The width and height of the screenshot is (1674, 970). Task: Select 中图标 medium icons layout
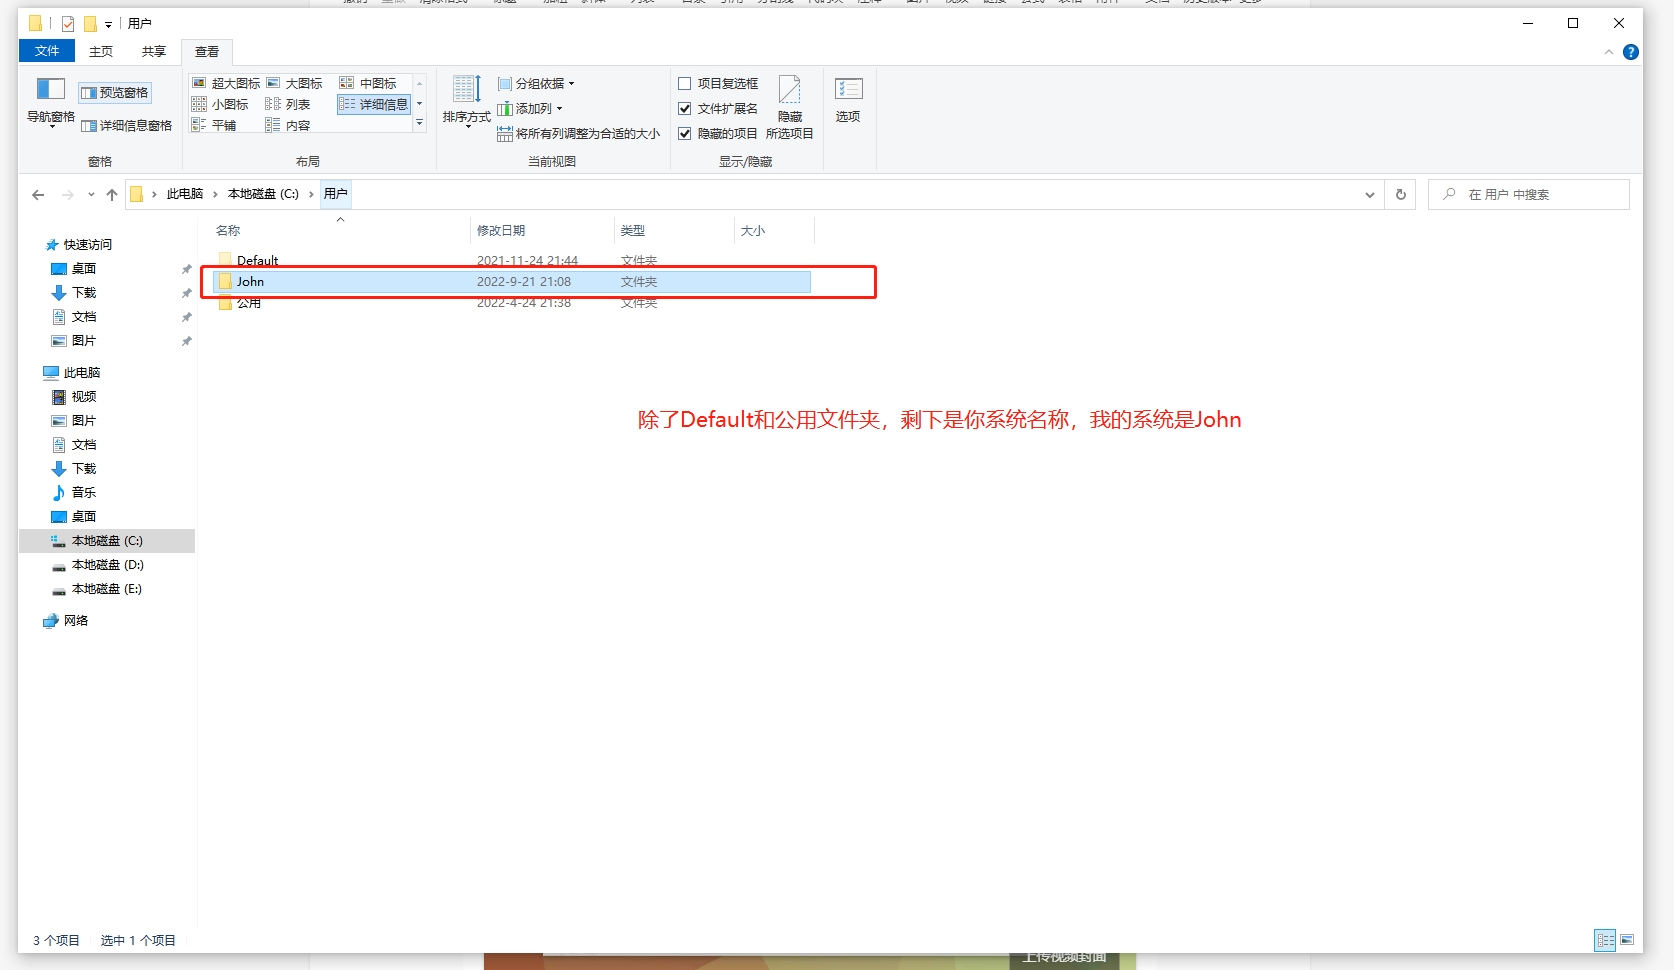pyautogui.click(x=368, y=83)
